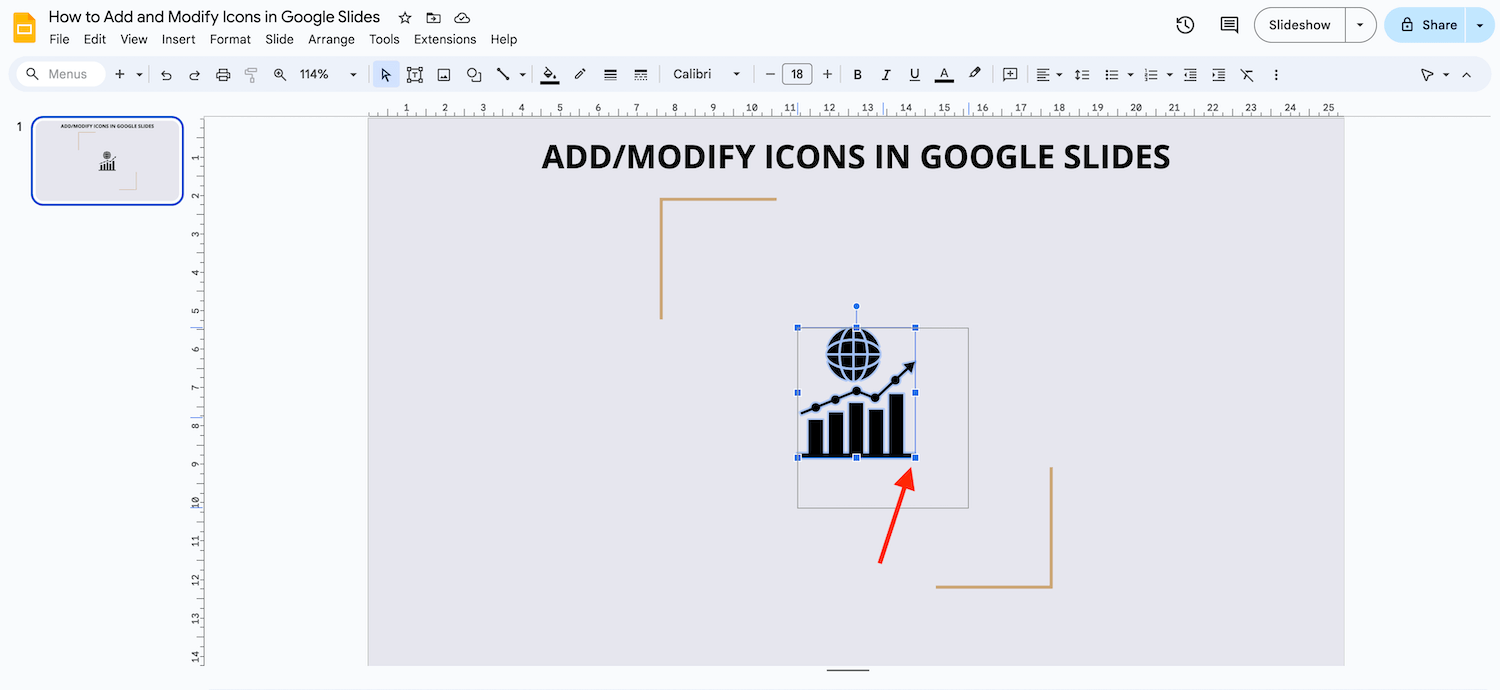Add a new slide with plus button
Image resolution: width=1500 pixels, height=690 pixels.
click(120, 75)
